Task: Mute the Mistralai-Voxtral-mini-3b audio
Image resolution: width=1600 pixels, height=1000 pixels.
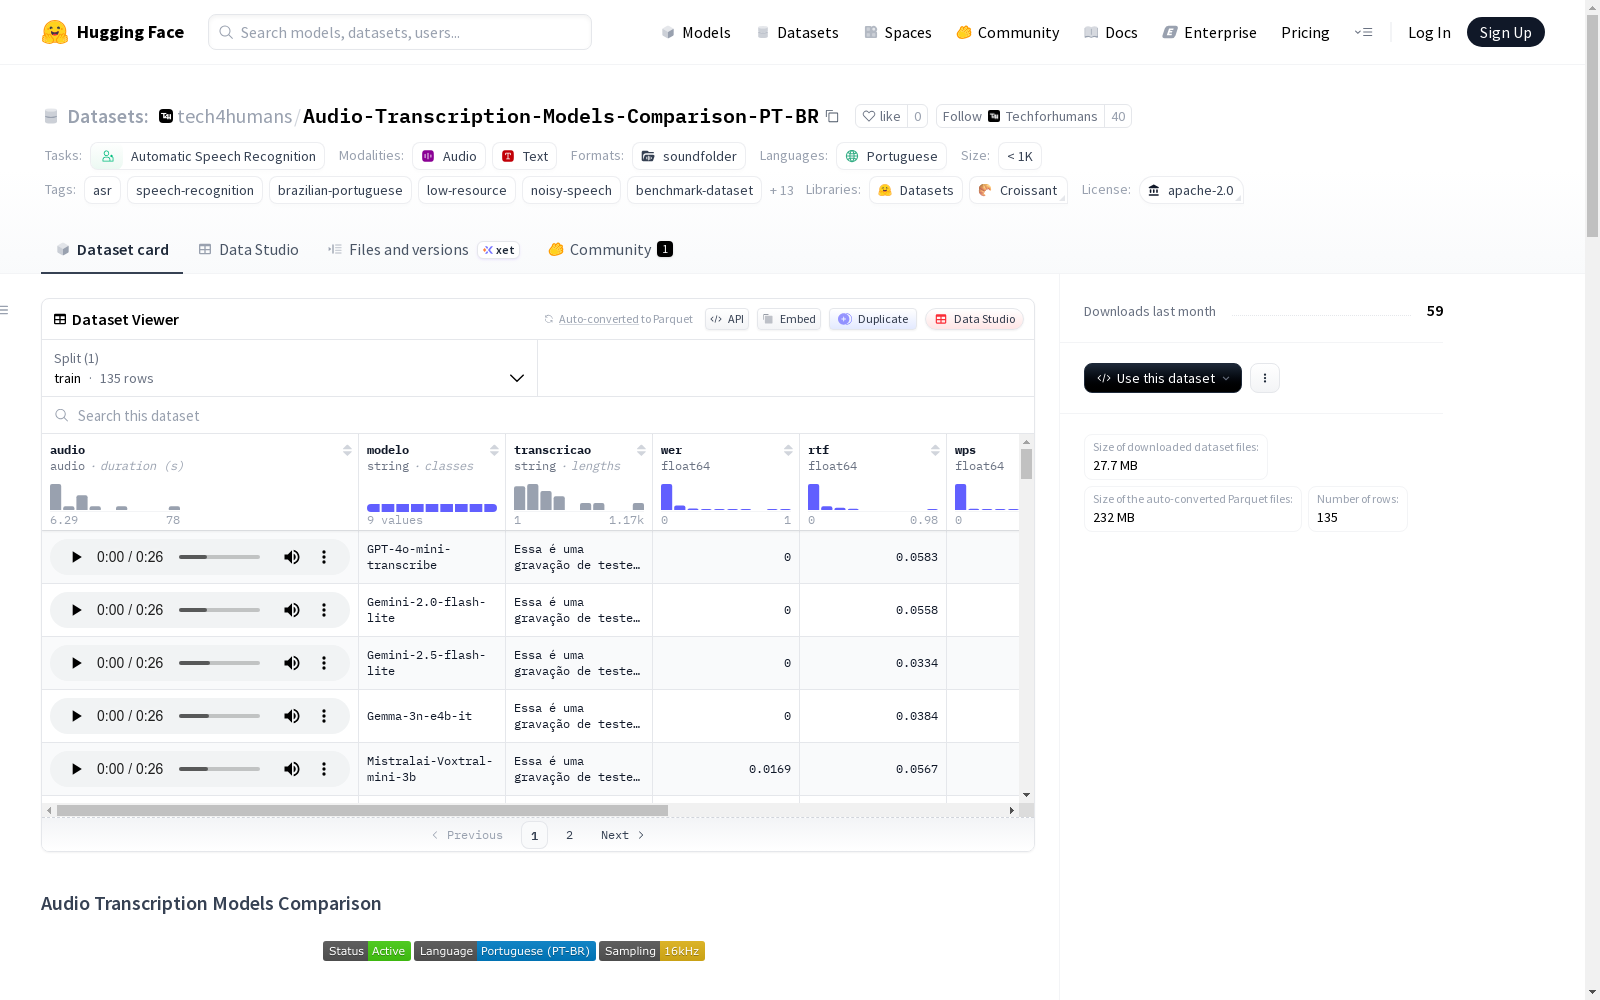Action: [x=292, y=769]
